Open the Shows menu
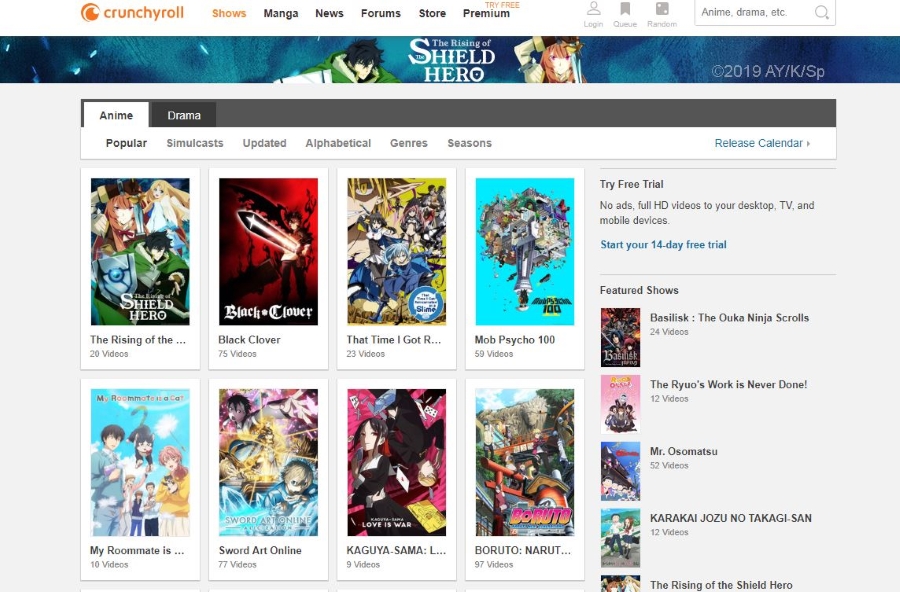Image resolution: width=900 pixels, height=592 pixels. tap(229, 13)
